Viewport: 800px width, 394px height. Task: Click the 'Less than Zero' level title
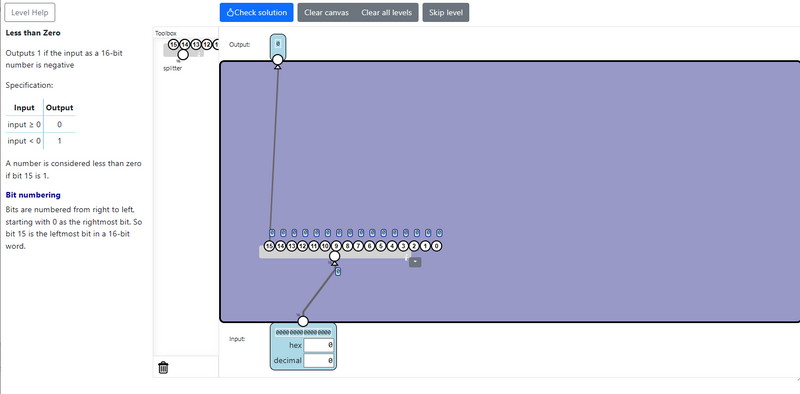point(33,33)
